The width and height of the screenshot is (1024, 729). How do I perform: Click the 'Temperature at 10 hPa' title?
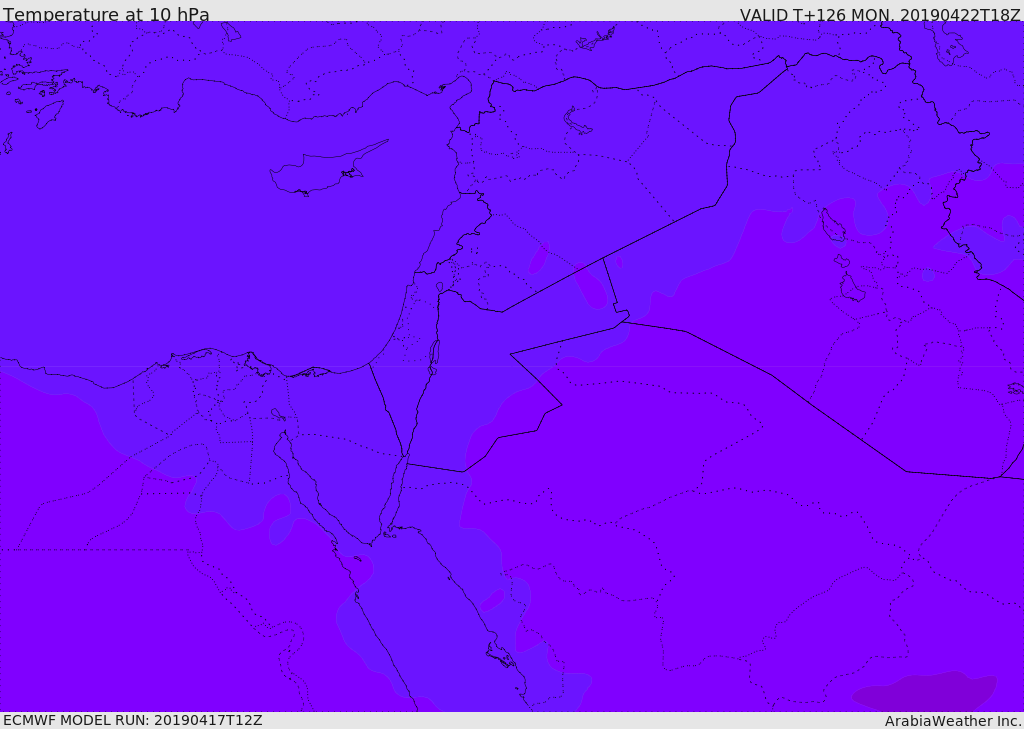click(x=106, y=14)
